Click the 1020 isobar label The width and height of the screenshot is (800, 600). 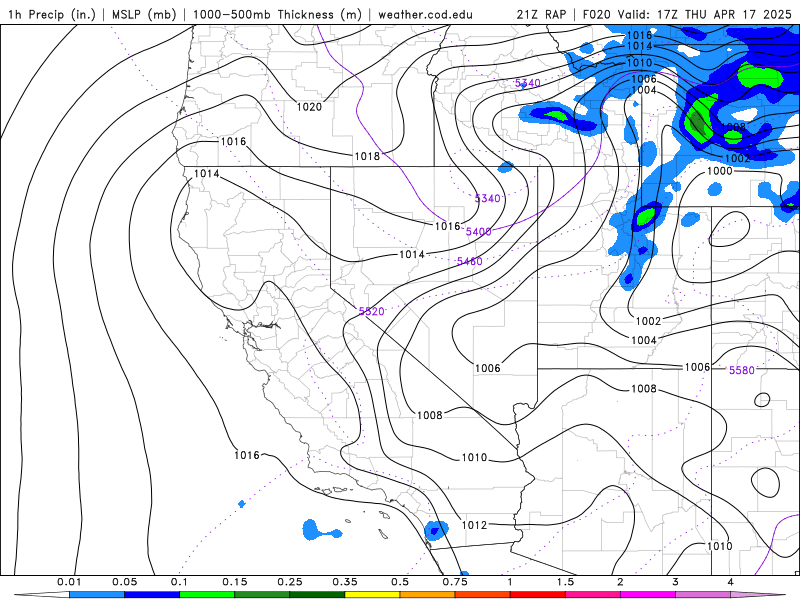pos(309,107)
